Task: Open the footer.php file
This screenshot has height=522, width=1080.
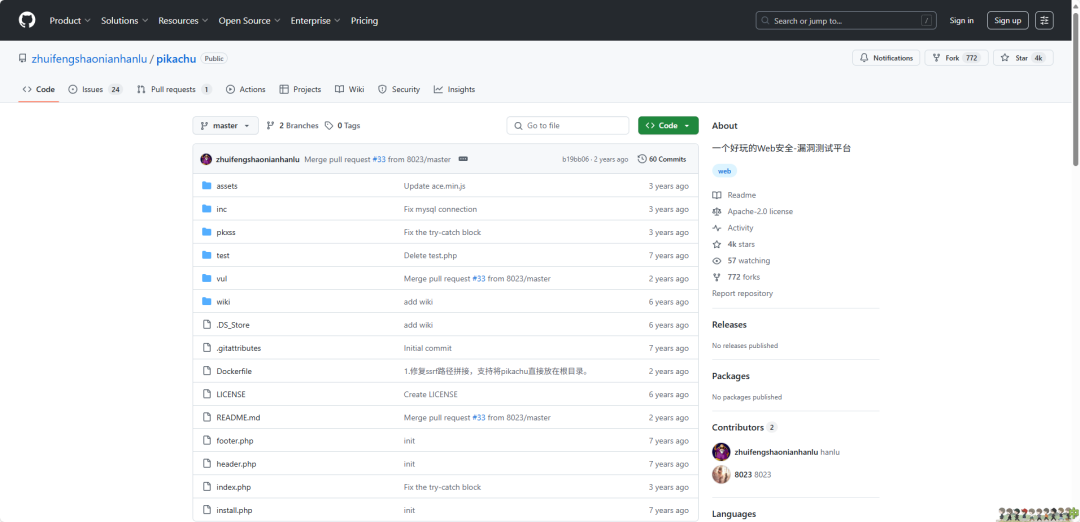Action: pyautogui.click(x=235, y=441)
